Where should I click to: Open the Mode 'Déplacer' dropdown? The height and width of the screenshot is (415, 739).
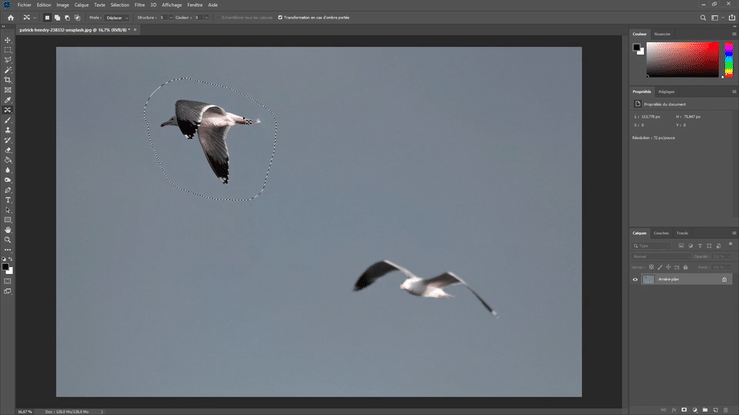tap(116, 17)
